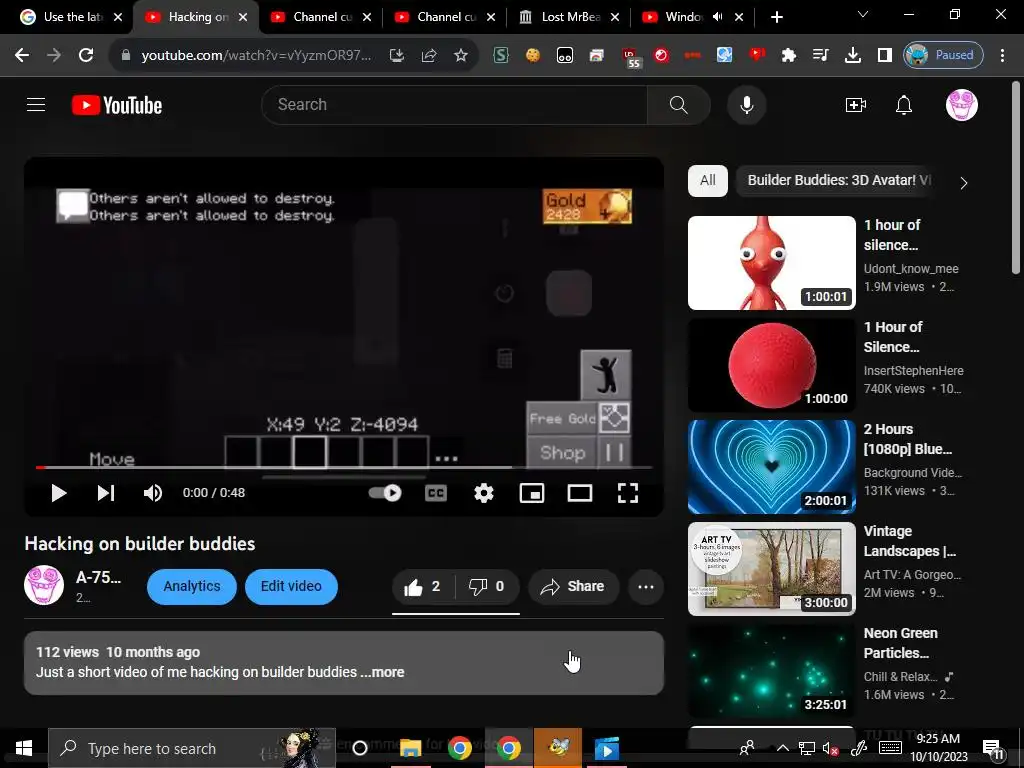Image resolution: width=1024 pixels, height=768 pixels.
Task: Bookmark this page with star
Action: 460,55
